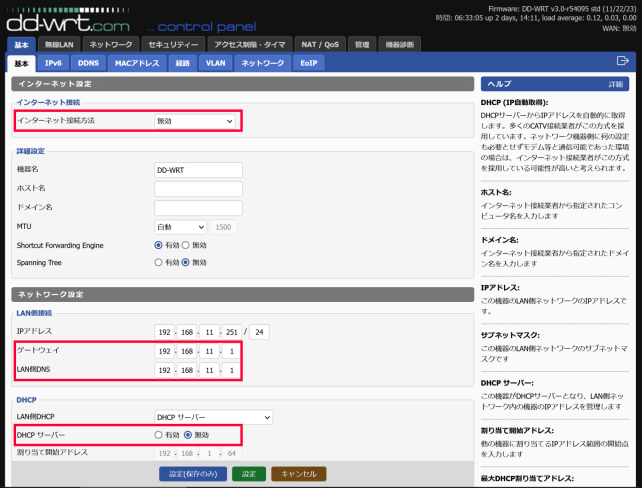
Task: Open the アクセス制限・タイマ tab
Action: (x=249, y=44)
